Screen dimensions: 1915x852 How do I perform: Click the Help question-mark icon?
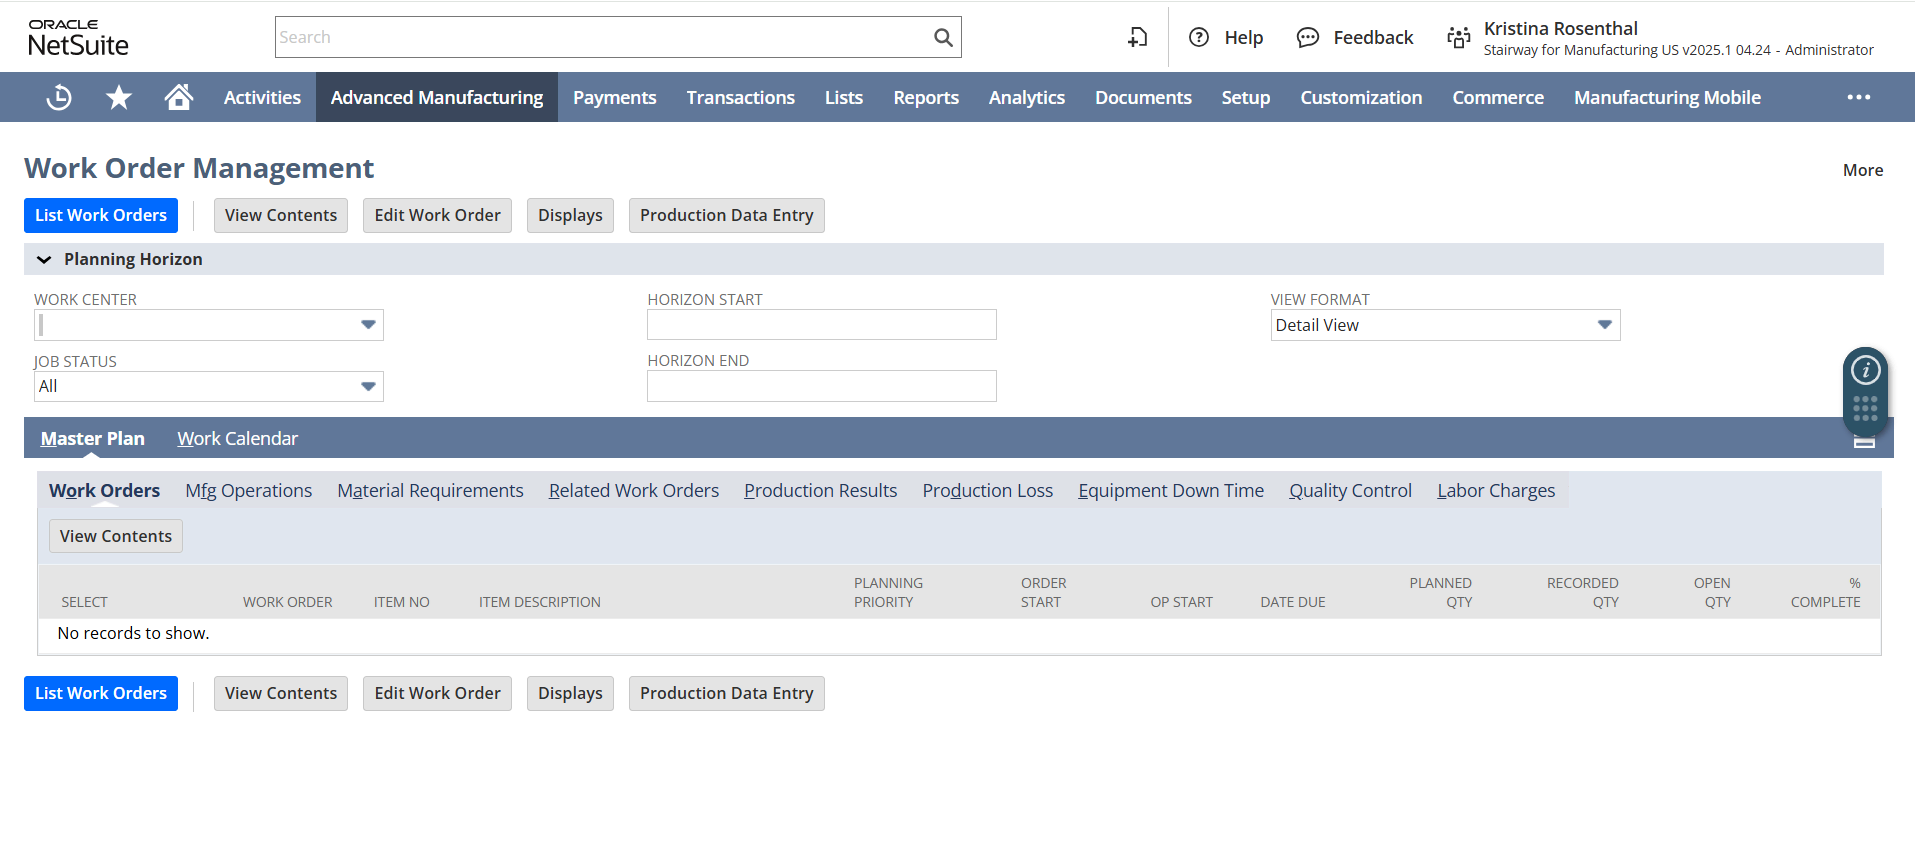tap(1199, 37)
